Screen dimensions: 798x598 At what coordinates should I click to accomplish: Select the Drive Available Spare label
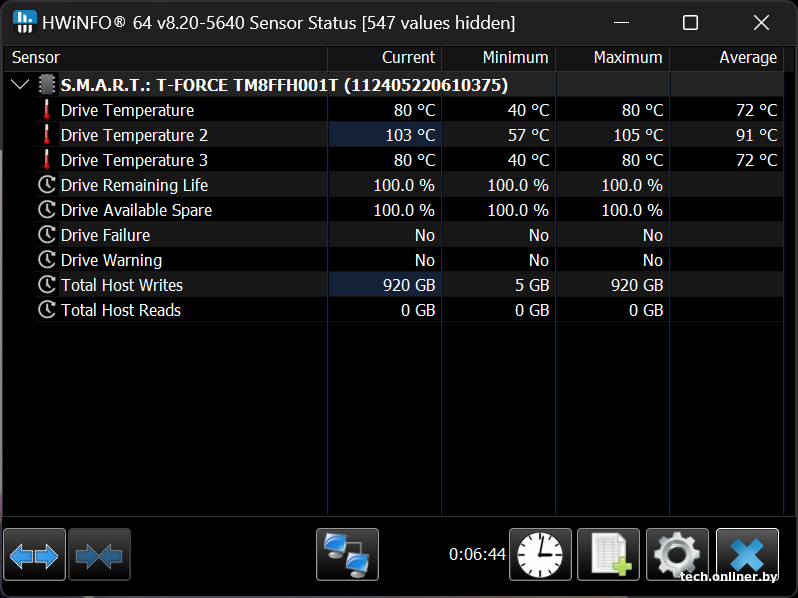point(136,210)
